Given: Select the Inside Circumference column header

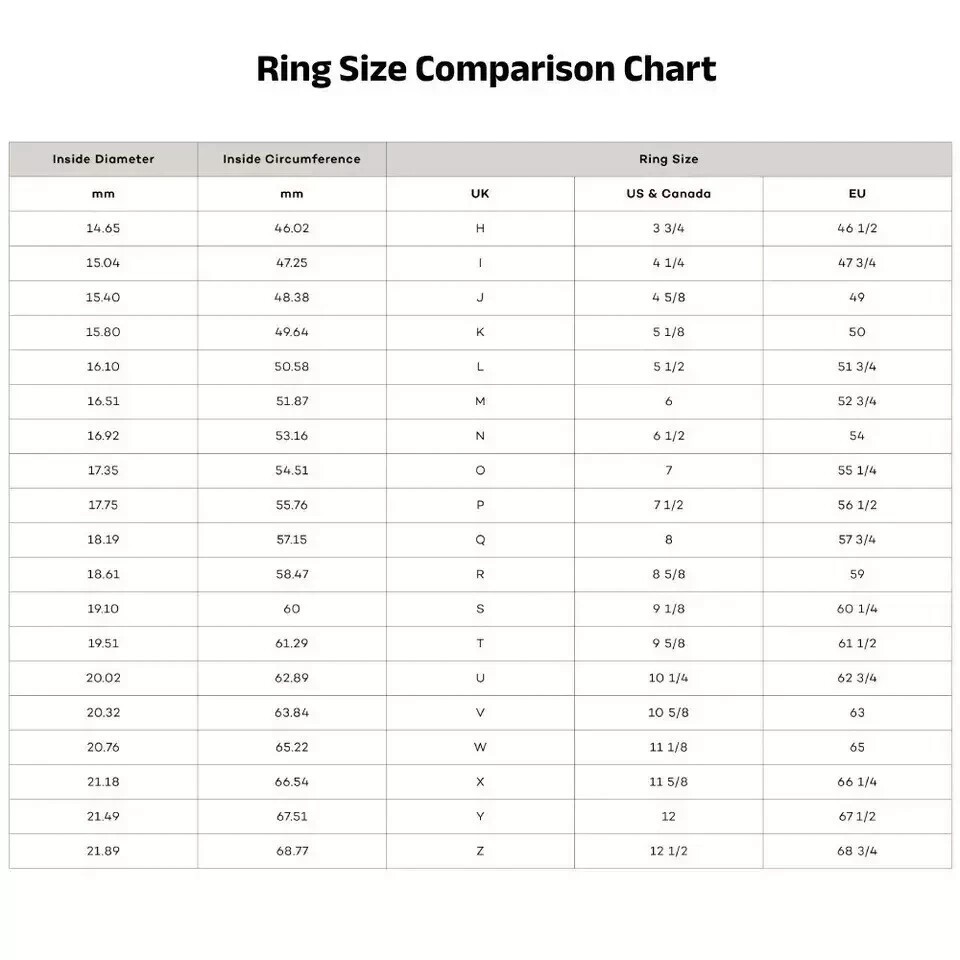Looking at the screenshot, I should point(292,159).
